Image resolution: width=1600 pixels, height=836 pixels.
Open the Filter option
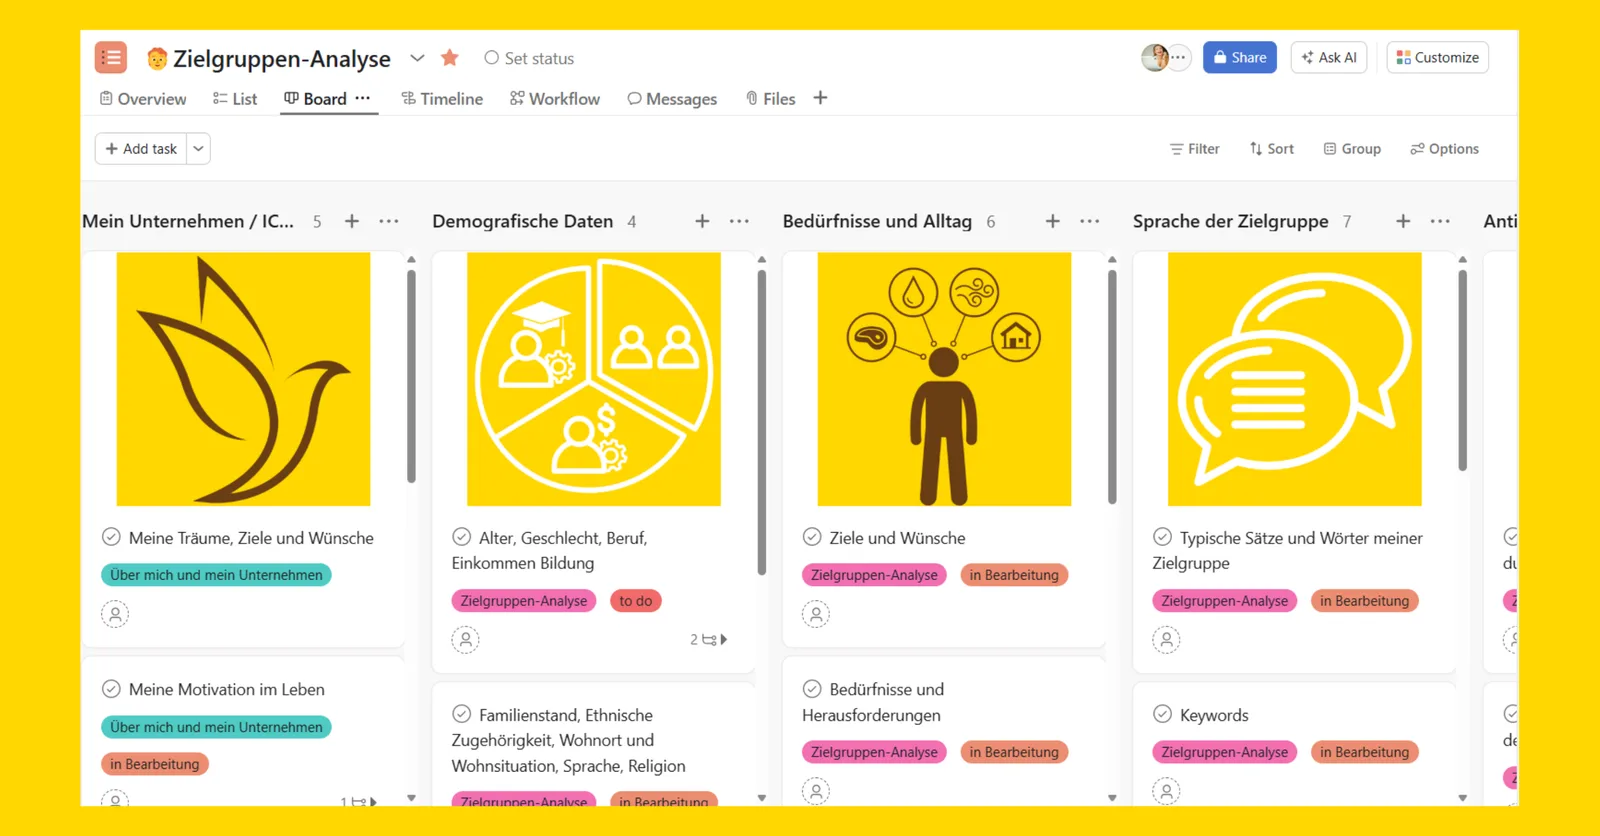1195,149
